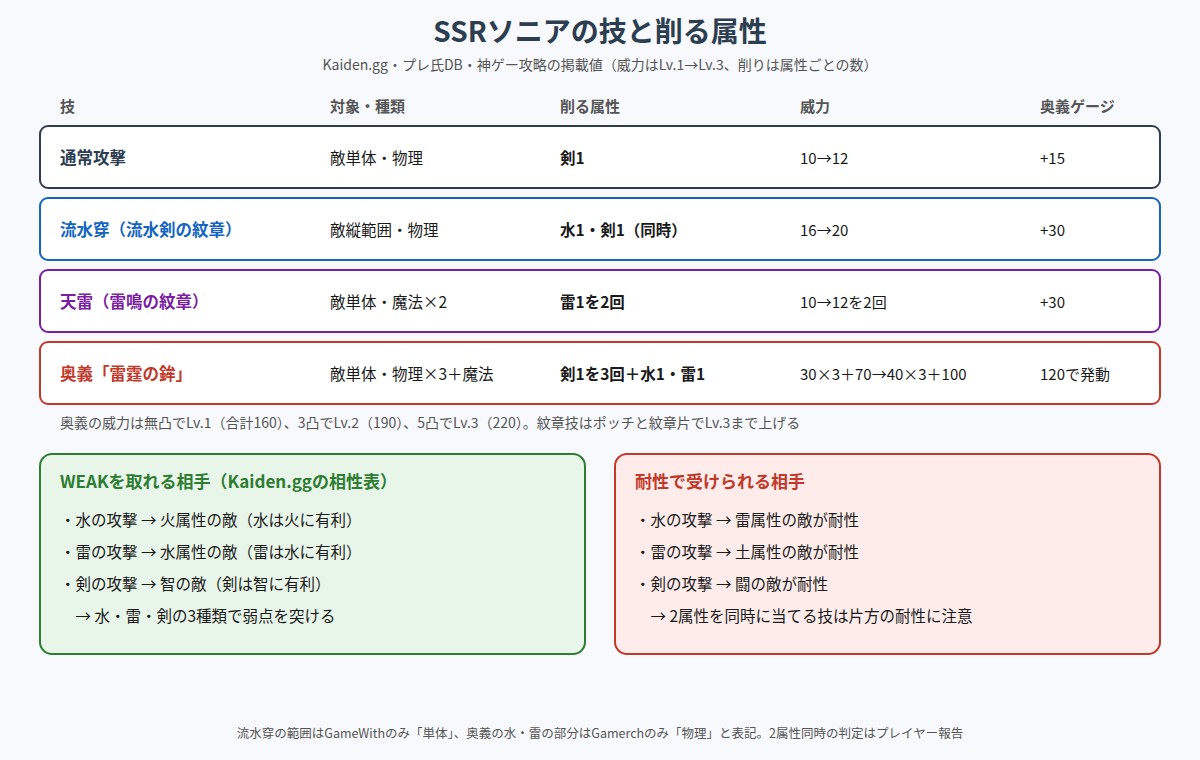1200x760 pixels.
Task: Click the line '水の攻撃 → 火属性の敵'
Action: (207, 520)
